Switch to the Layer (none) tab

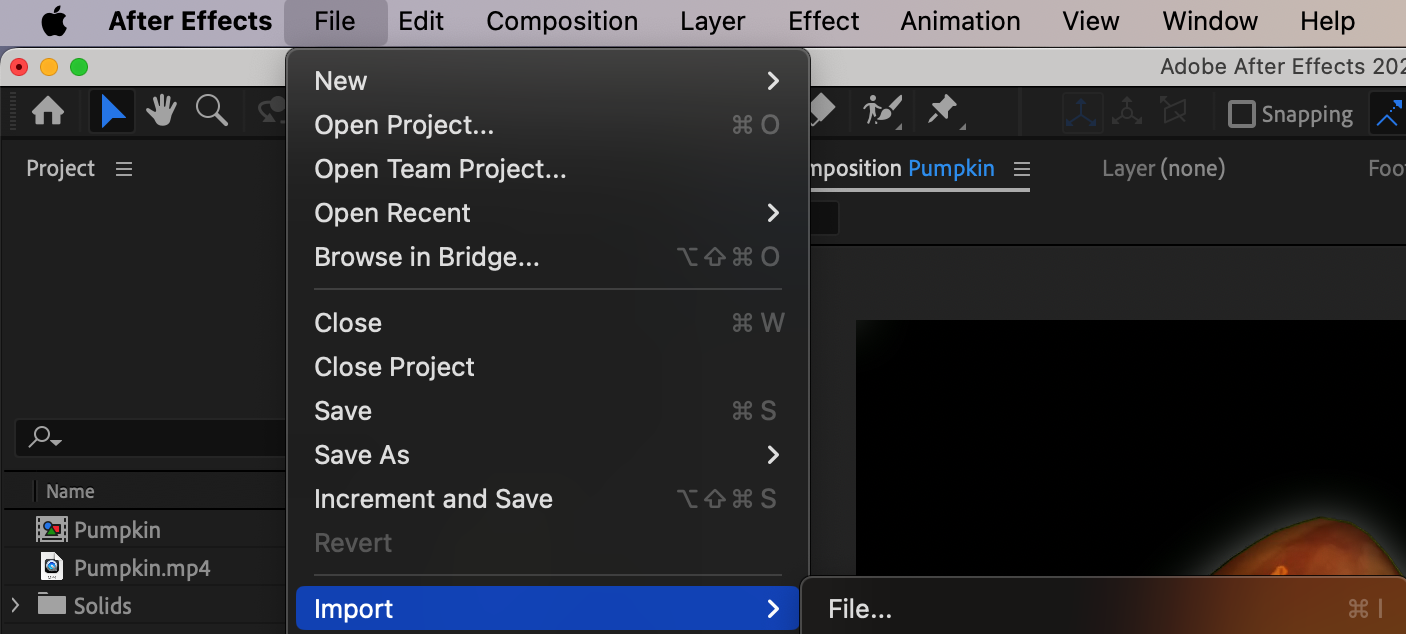point(1163,169)
